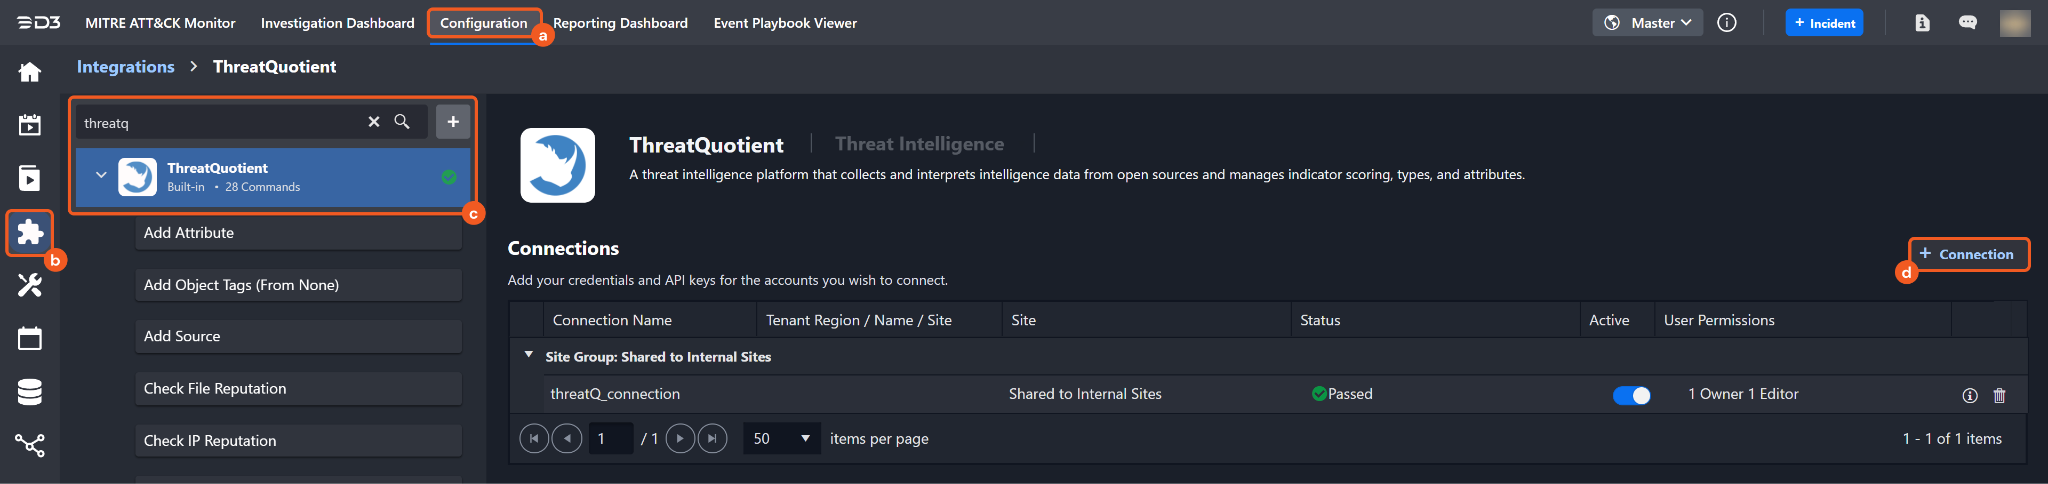Switch to the Investigation Dashboard tab
2048x484 pixels.
click(x=337, y=23)
